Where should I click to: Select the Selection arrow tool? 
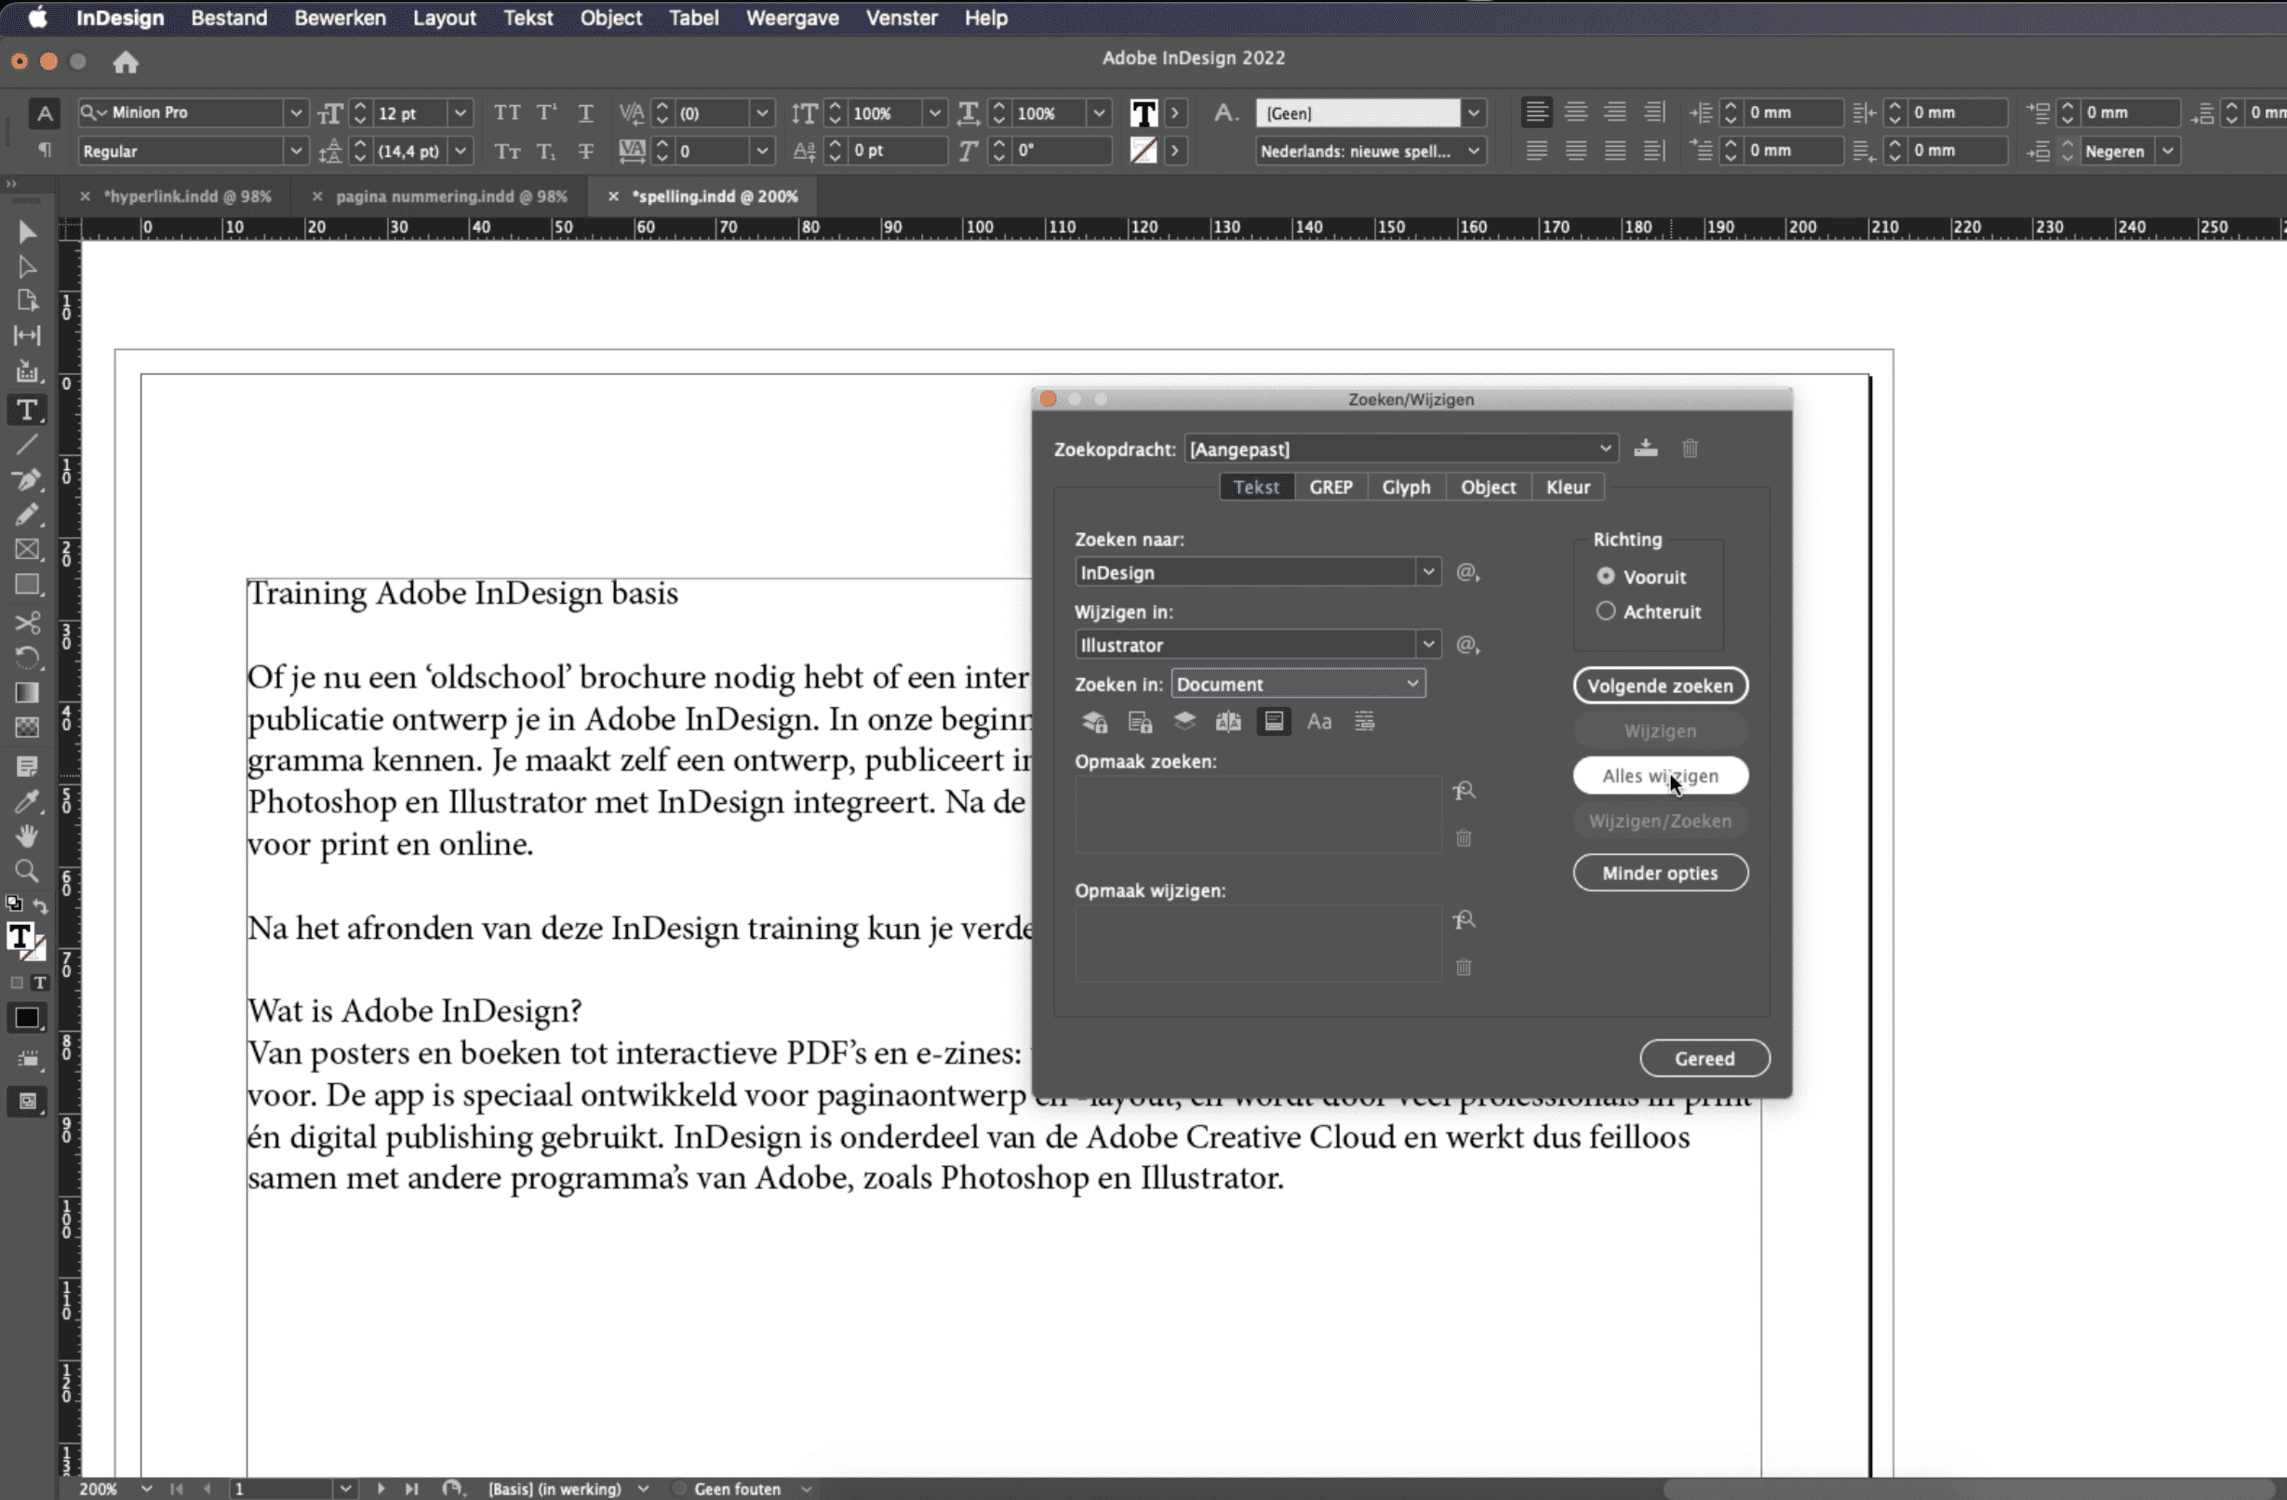(27, 232)
